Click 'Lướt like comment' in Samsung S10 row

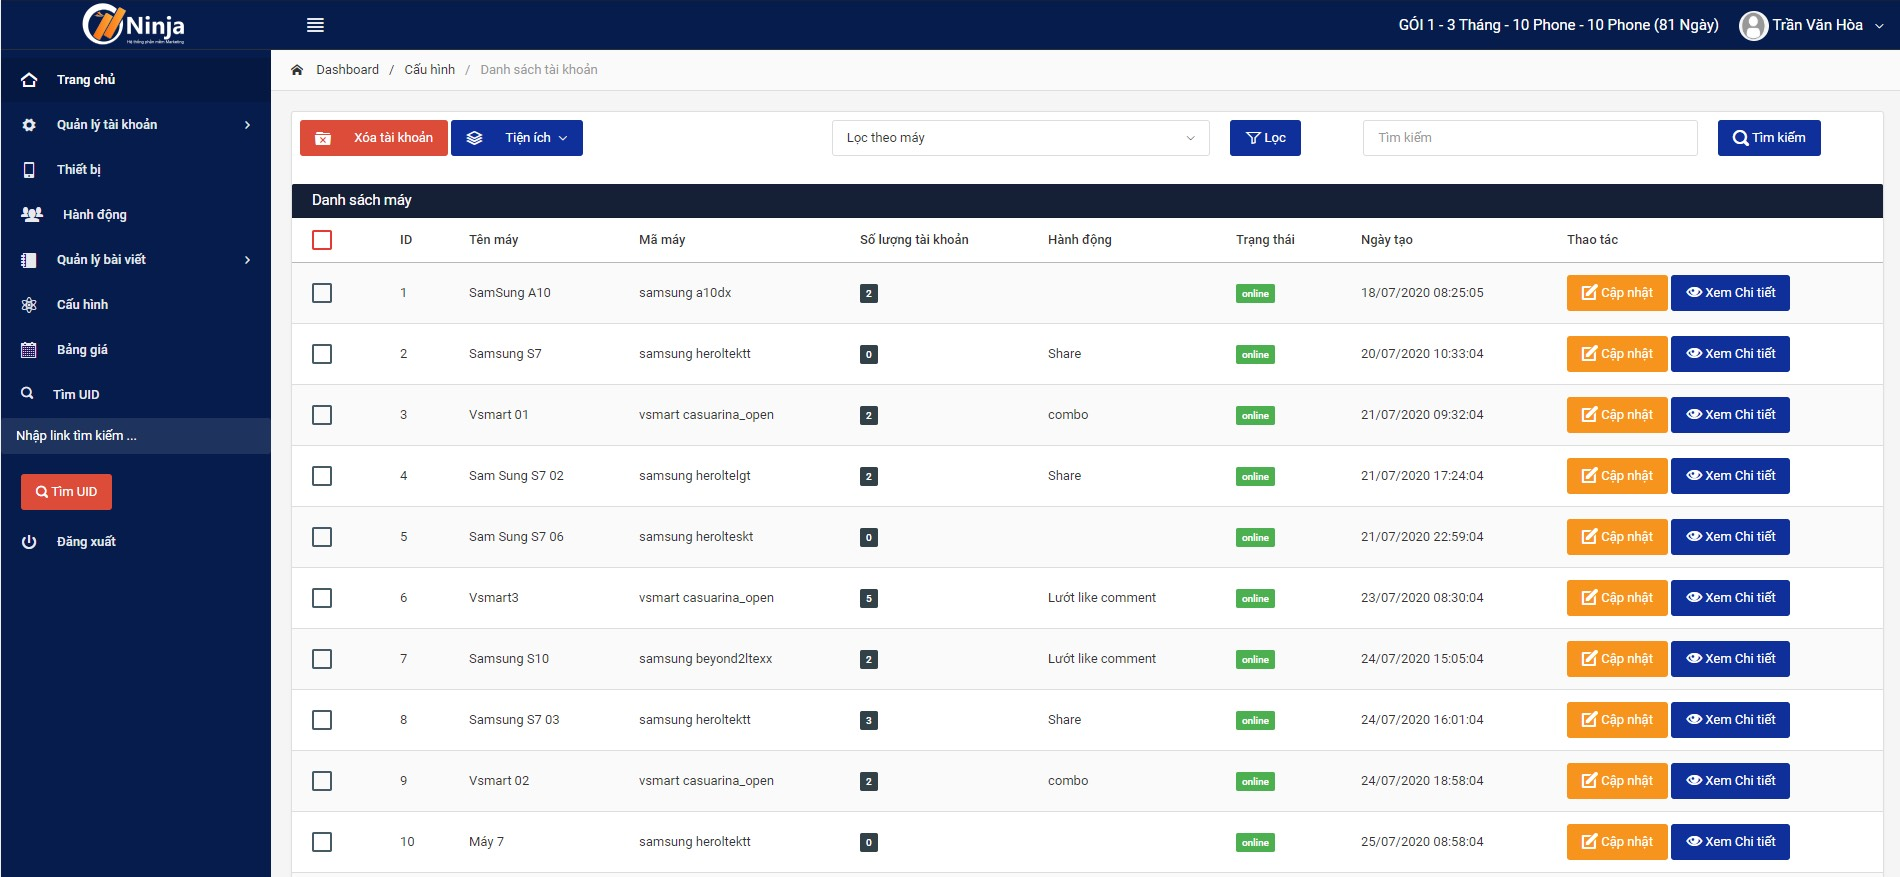coord(1101,659)
